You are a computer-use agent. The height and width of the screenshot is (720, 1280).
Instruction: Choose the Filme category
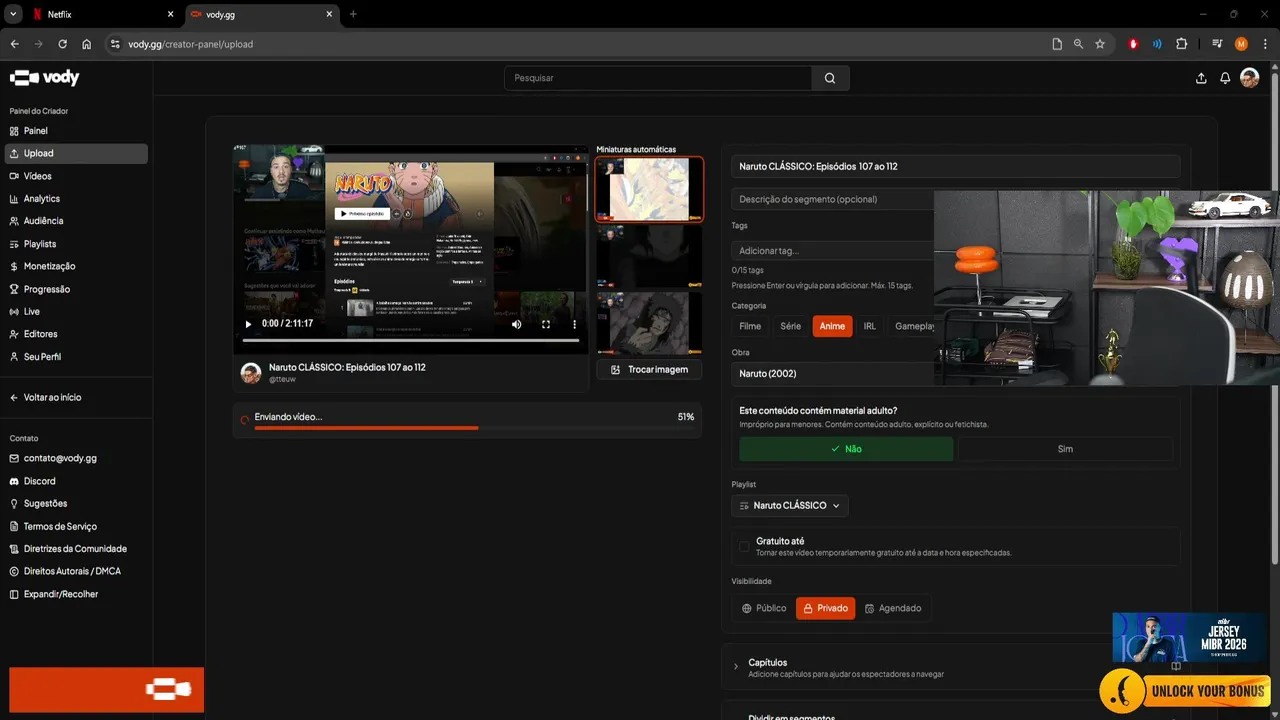tap(750, 326)
